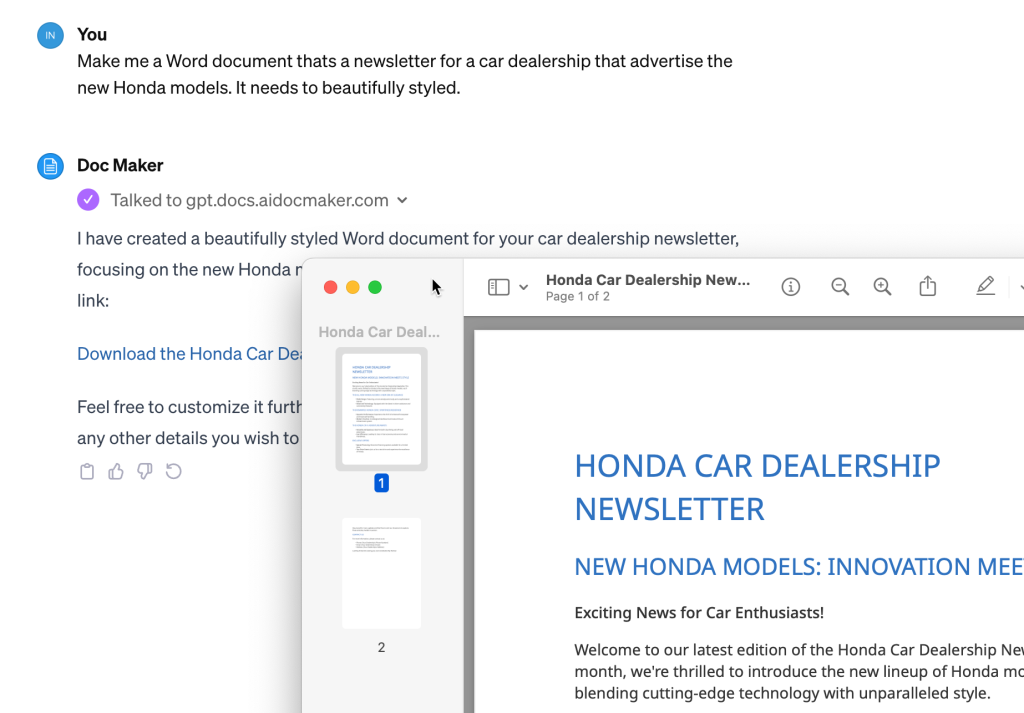Click the 'HONDA CAR DEALERSHIP NEWSLETTER' heading
The height and width of the screenshot is (713, 1024).
757,488
